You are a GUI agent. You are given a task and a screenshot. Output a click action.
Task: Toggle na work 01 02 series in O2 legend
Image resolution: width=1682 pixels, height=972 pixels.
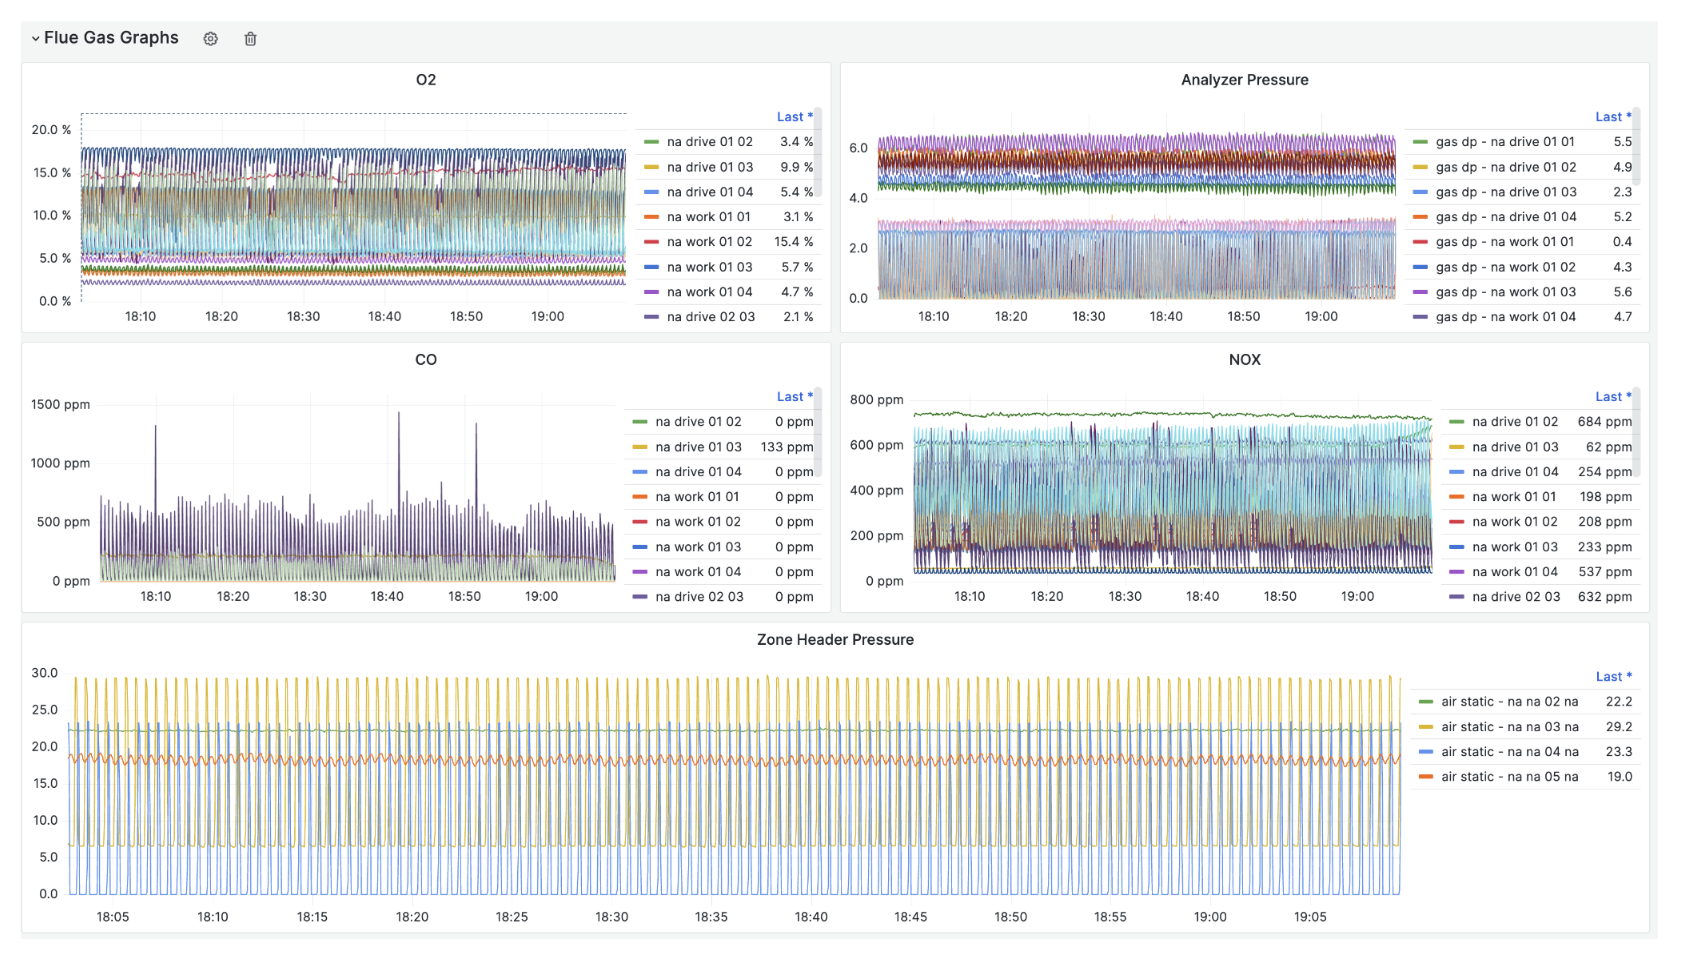(709, 242)
